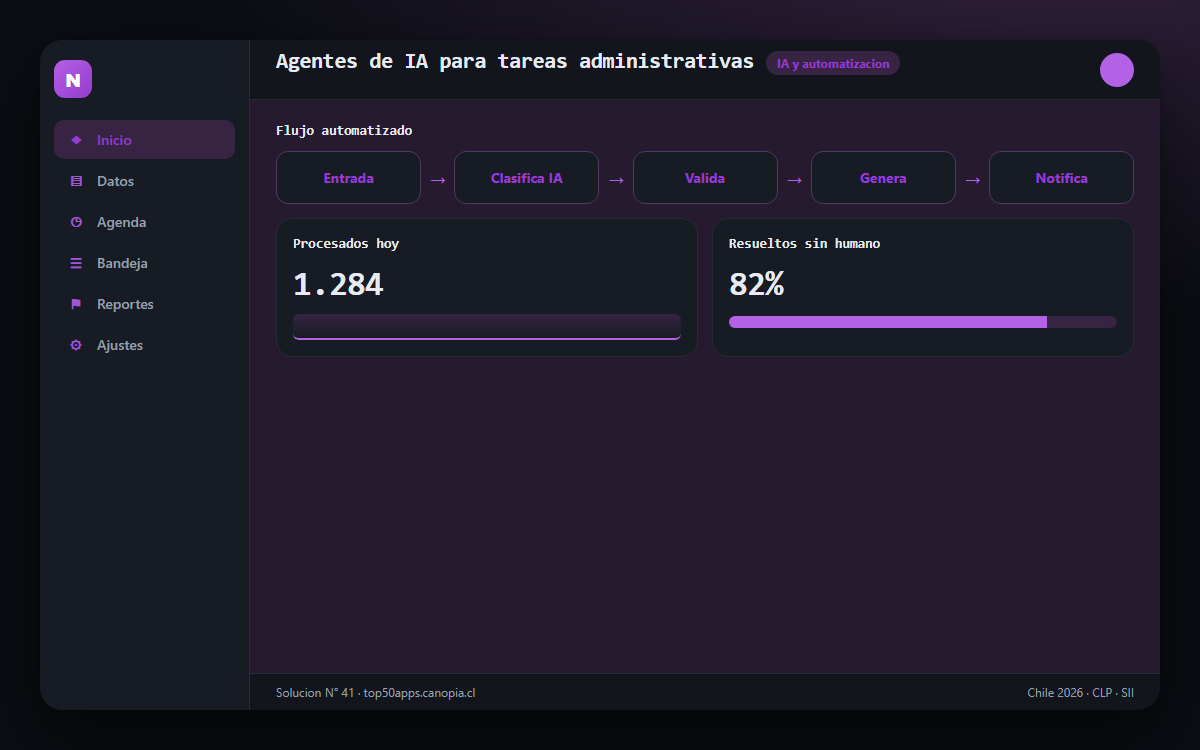1200x750 pixels.
Task: Open the Agenda section
Action: (144, 222)
